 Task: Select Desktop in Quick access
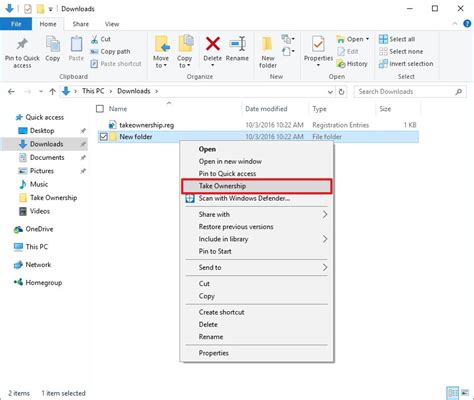[x=42, y=131]
